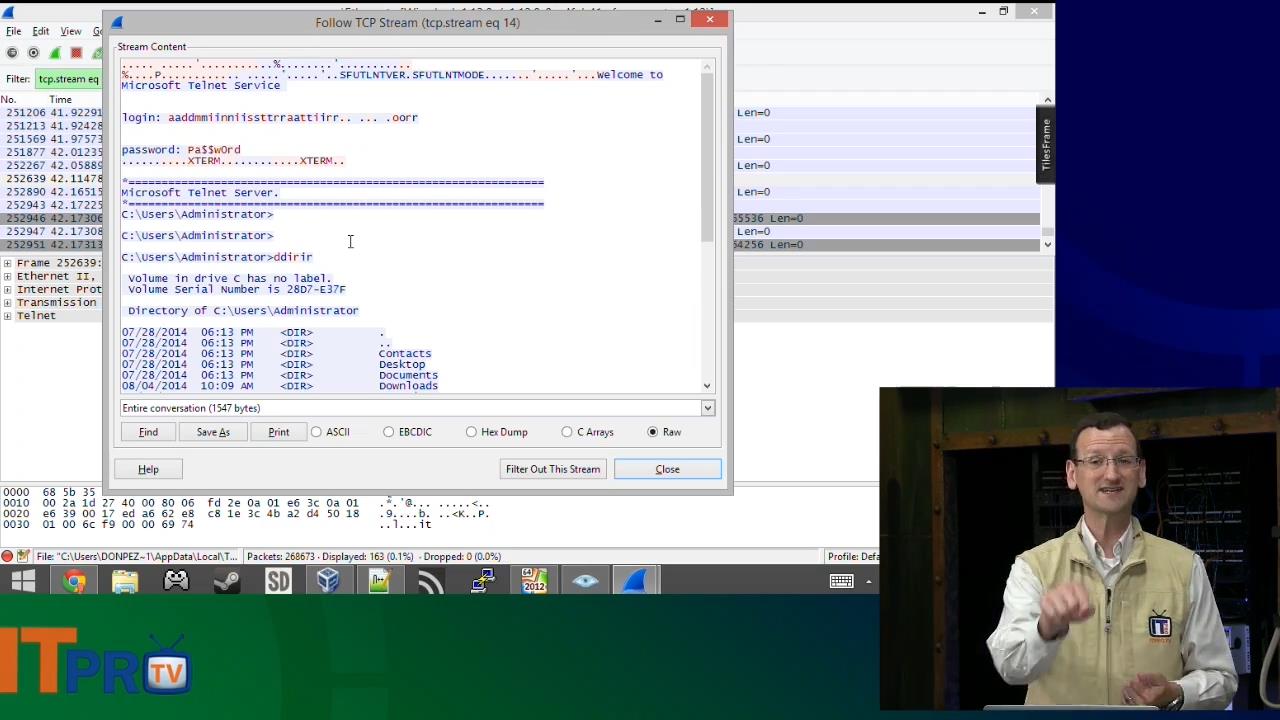This screenshot has height=720, width=1280.
Task: Select packet row 252947
Action: tap(52, 231)
